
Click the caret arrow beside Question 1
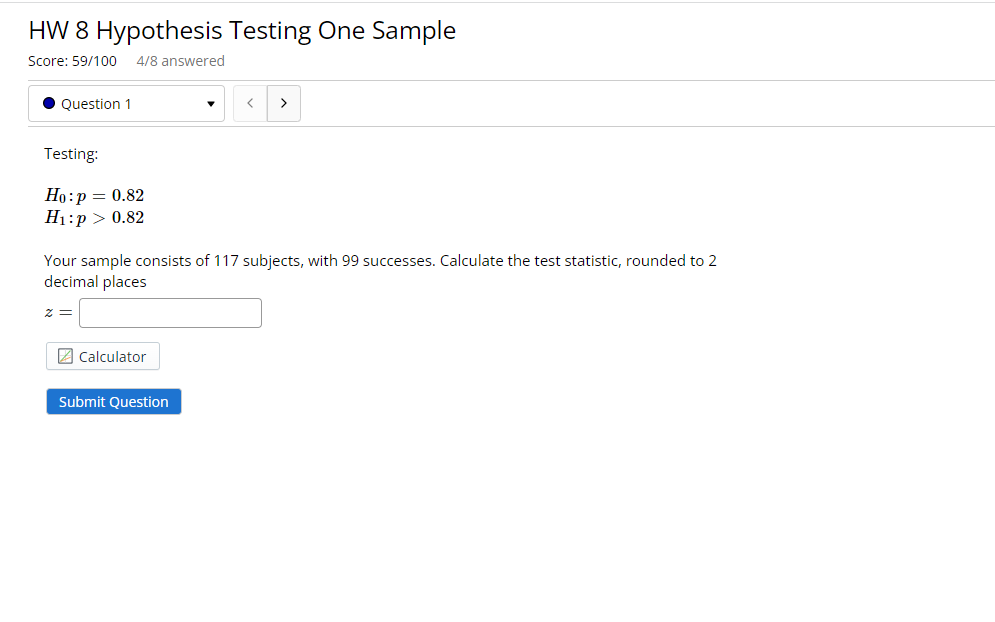click(x=211, y=104)
